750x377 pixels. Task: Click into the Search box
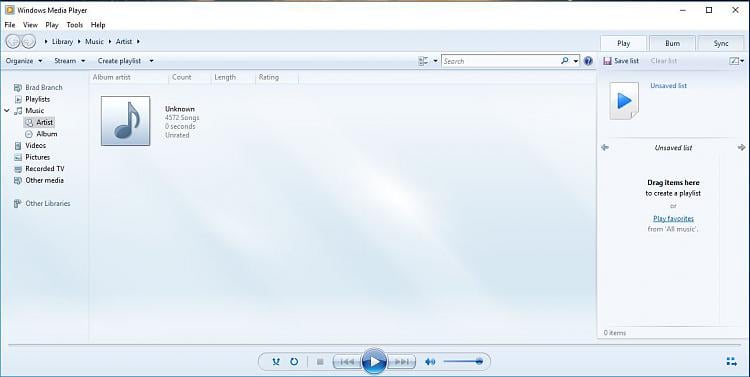[x=500, y=61]
